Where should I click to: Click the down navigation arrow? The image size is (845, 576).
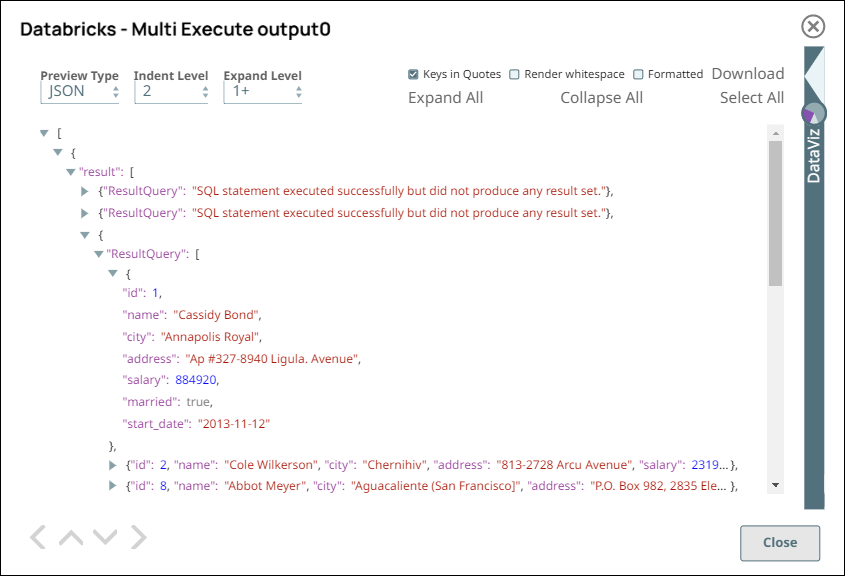pos(104,538)
